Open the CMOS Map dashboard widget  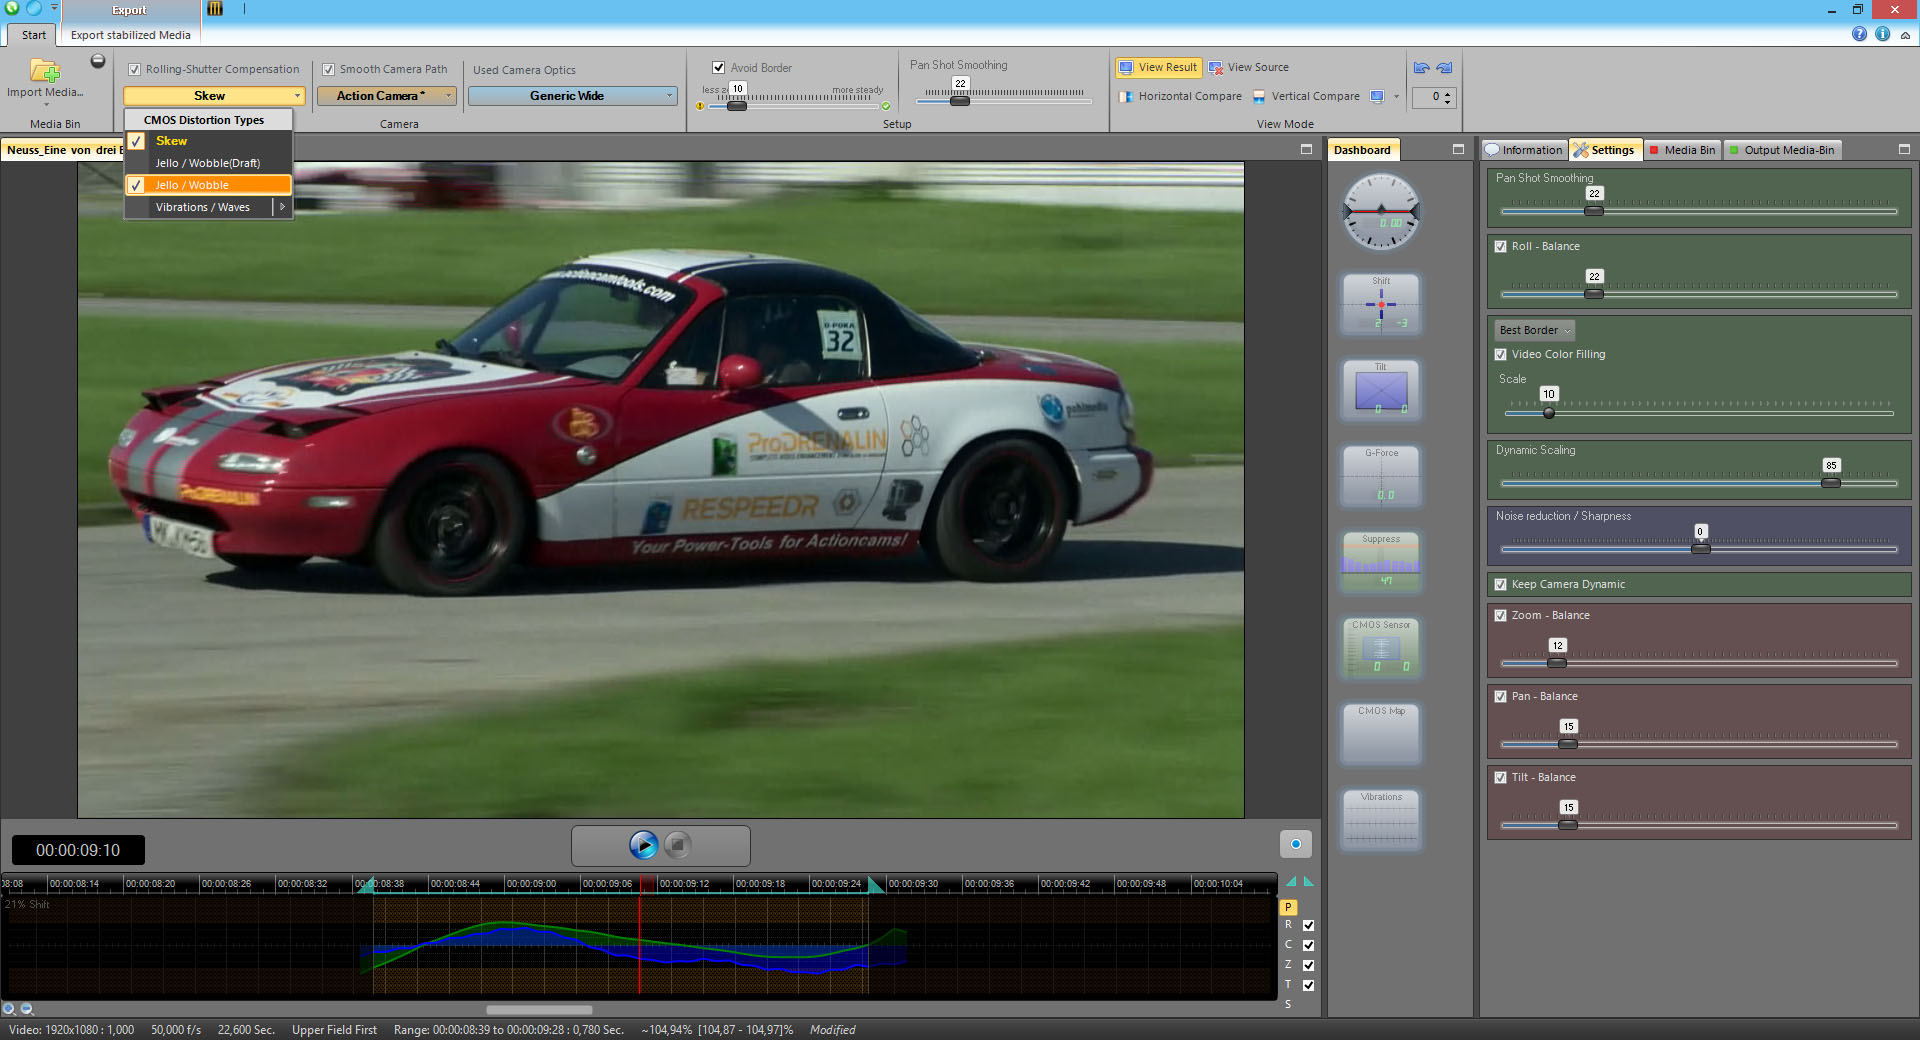tap(1381, 733)
